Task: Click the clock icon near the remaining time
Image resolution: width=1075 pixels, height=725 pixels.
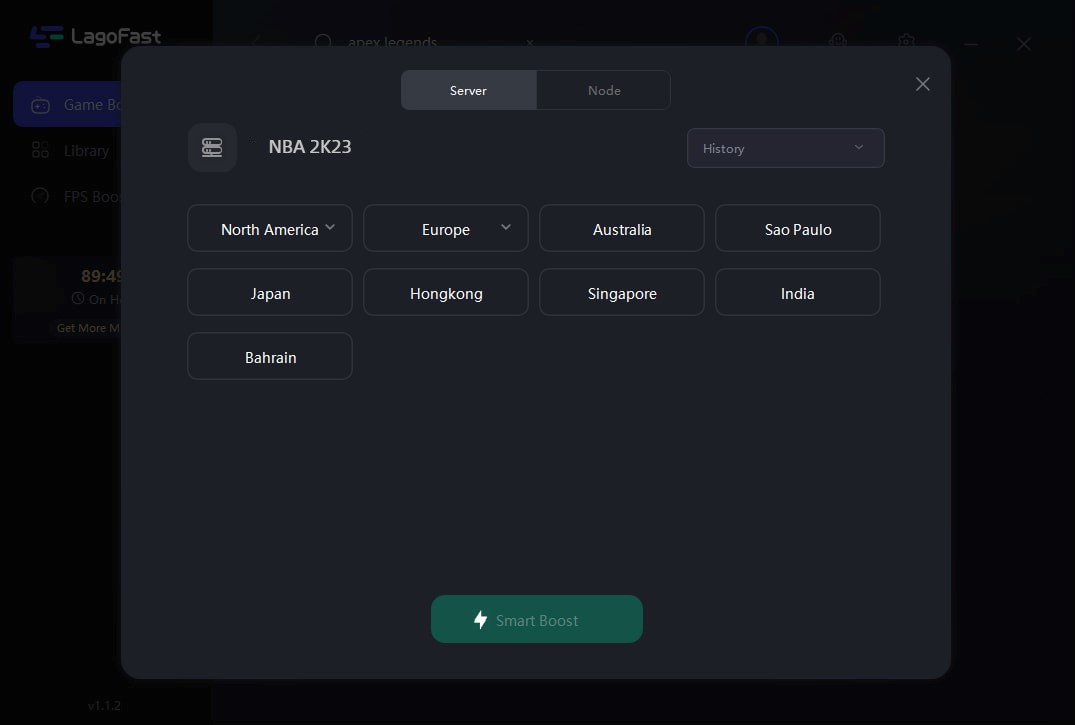Action: (78, 298)
